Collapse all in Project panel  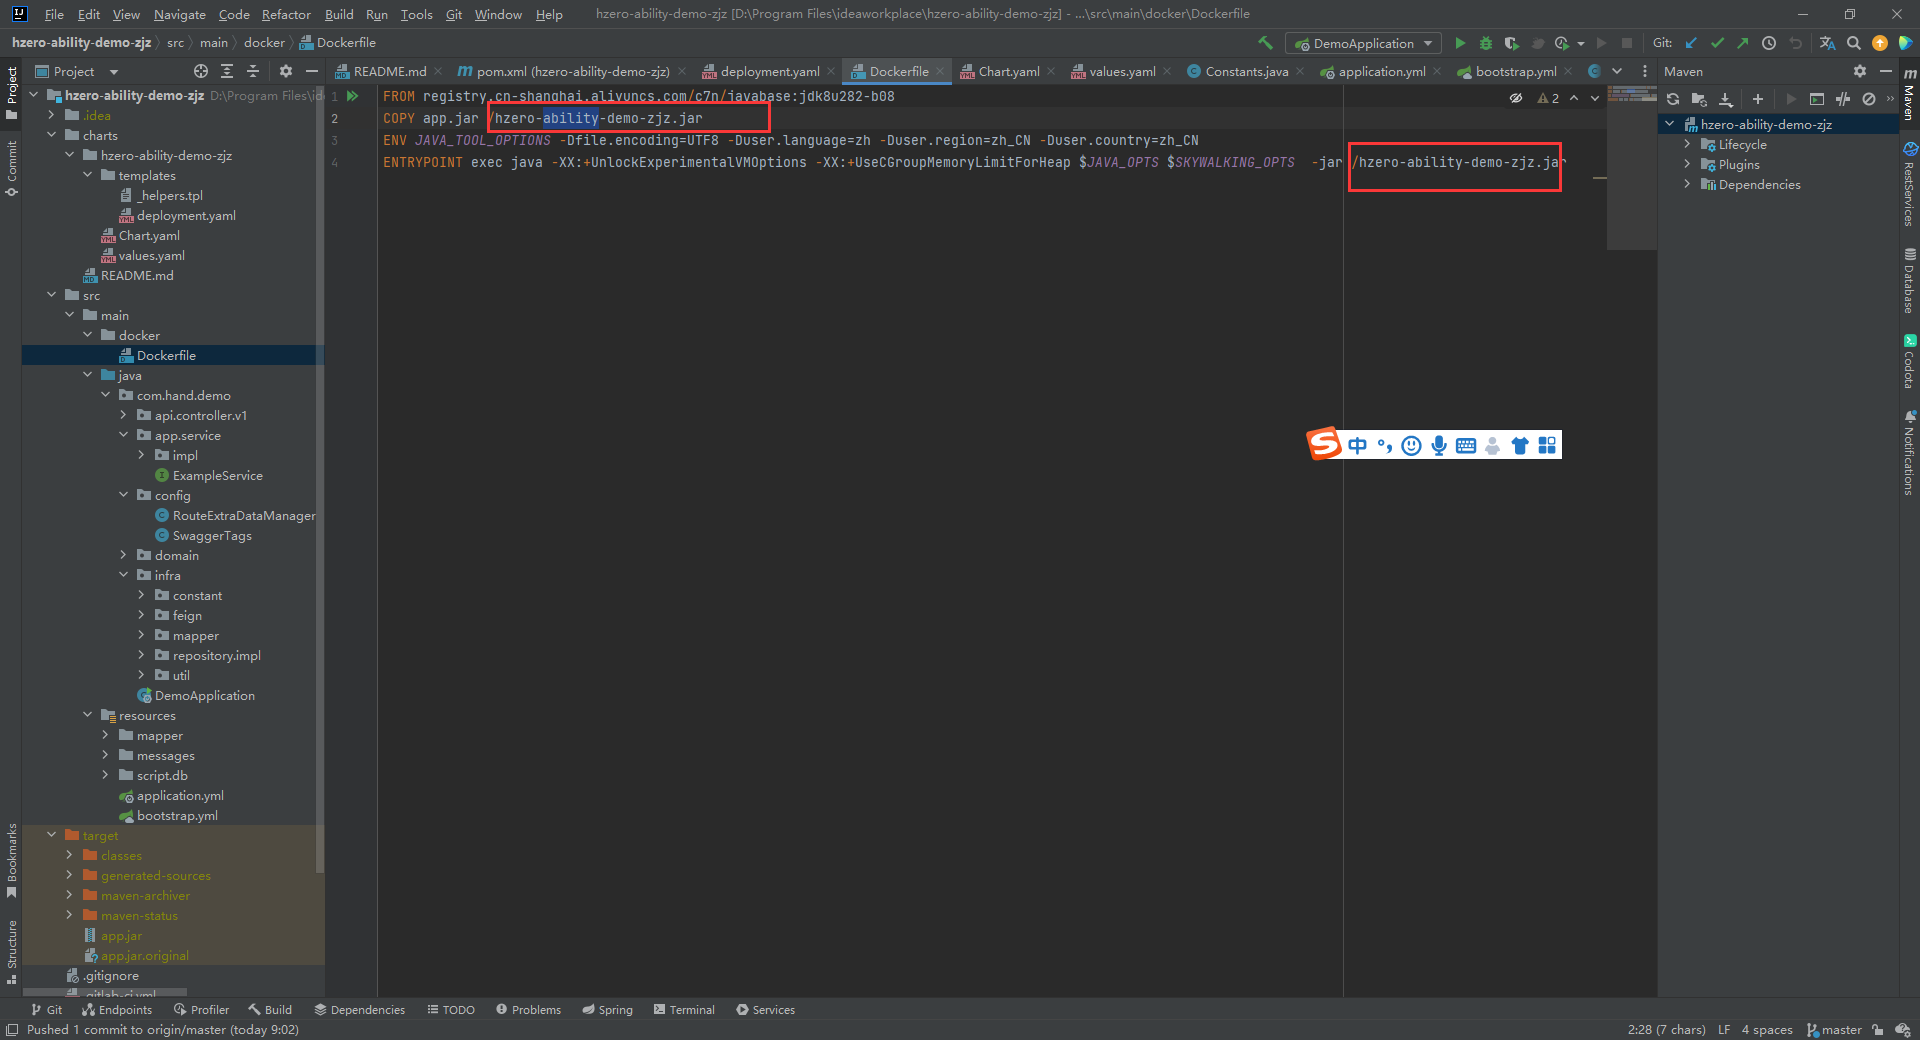coord(253,71)
